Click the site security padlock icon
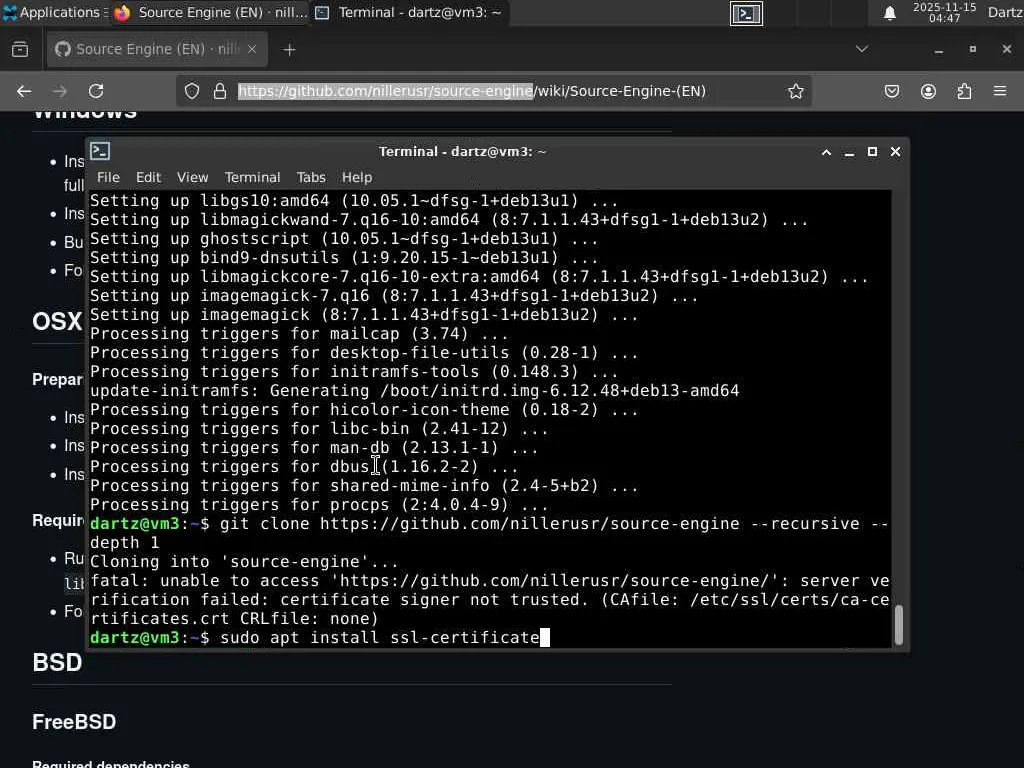Image resolution: width=1024 pixels, height=768 pixels. (220, 91)
